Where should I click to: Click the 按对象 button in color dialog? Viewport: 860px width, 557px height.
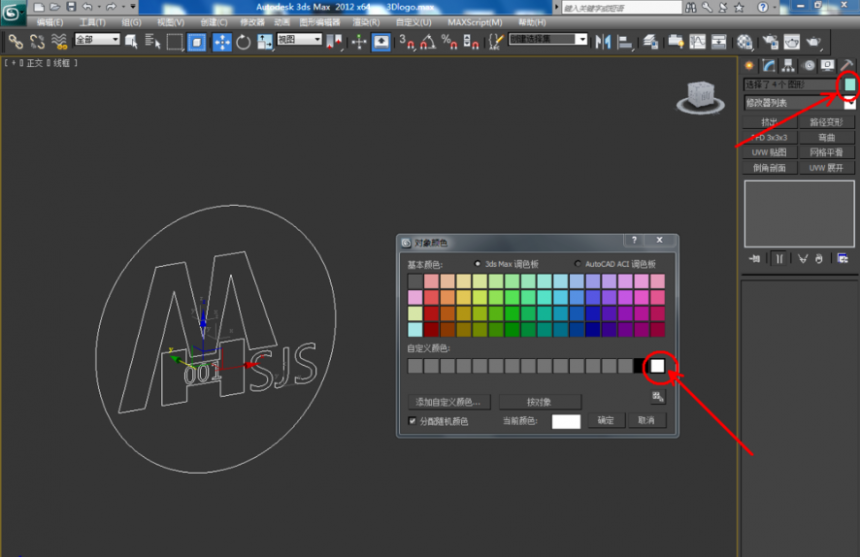tap(540, 402)
